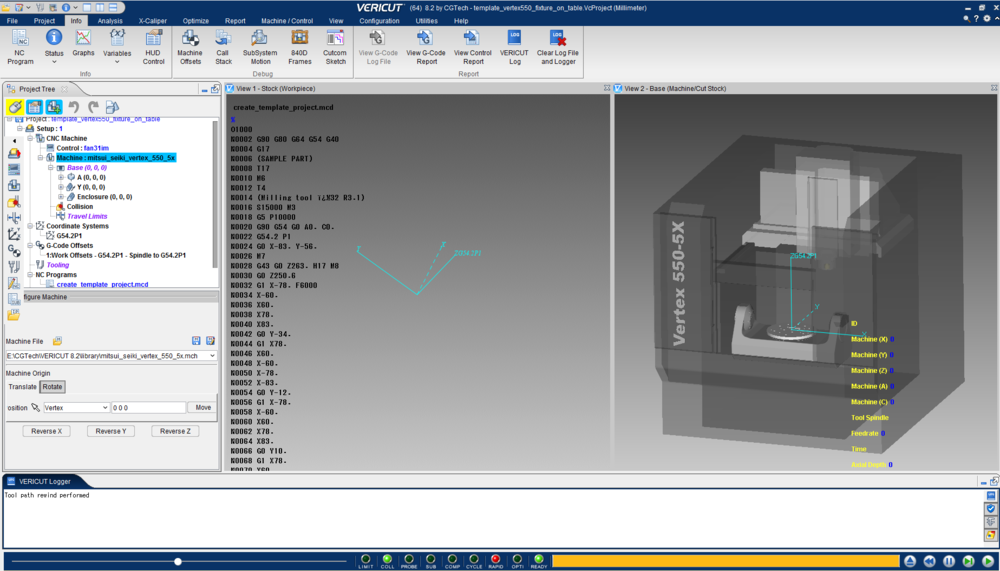
Task: Click the yellow-highlighted mouse icon in Project Tree toolbar
Action: (x=16, y=107)
